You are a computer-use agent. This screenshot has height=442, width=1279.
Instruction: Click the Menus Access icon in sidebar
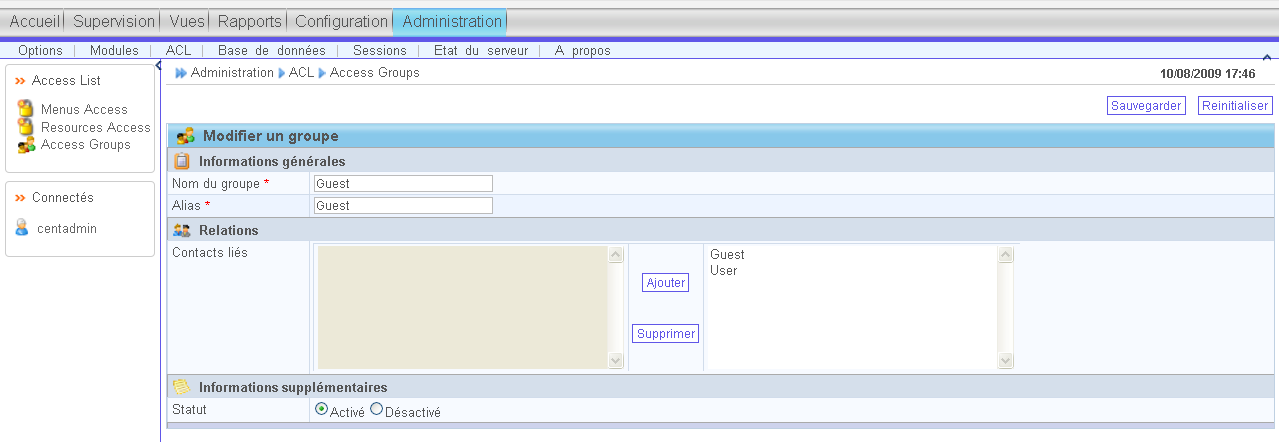25,108
